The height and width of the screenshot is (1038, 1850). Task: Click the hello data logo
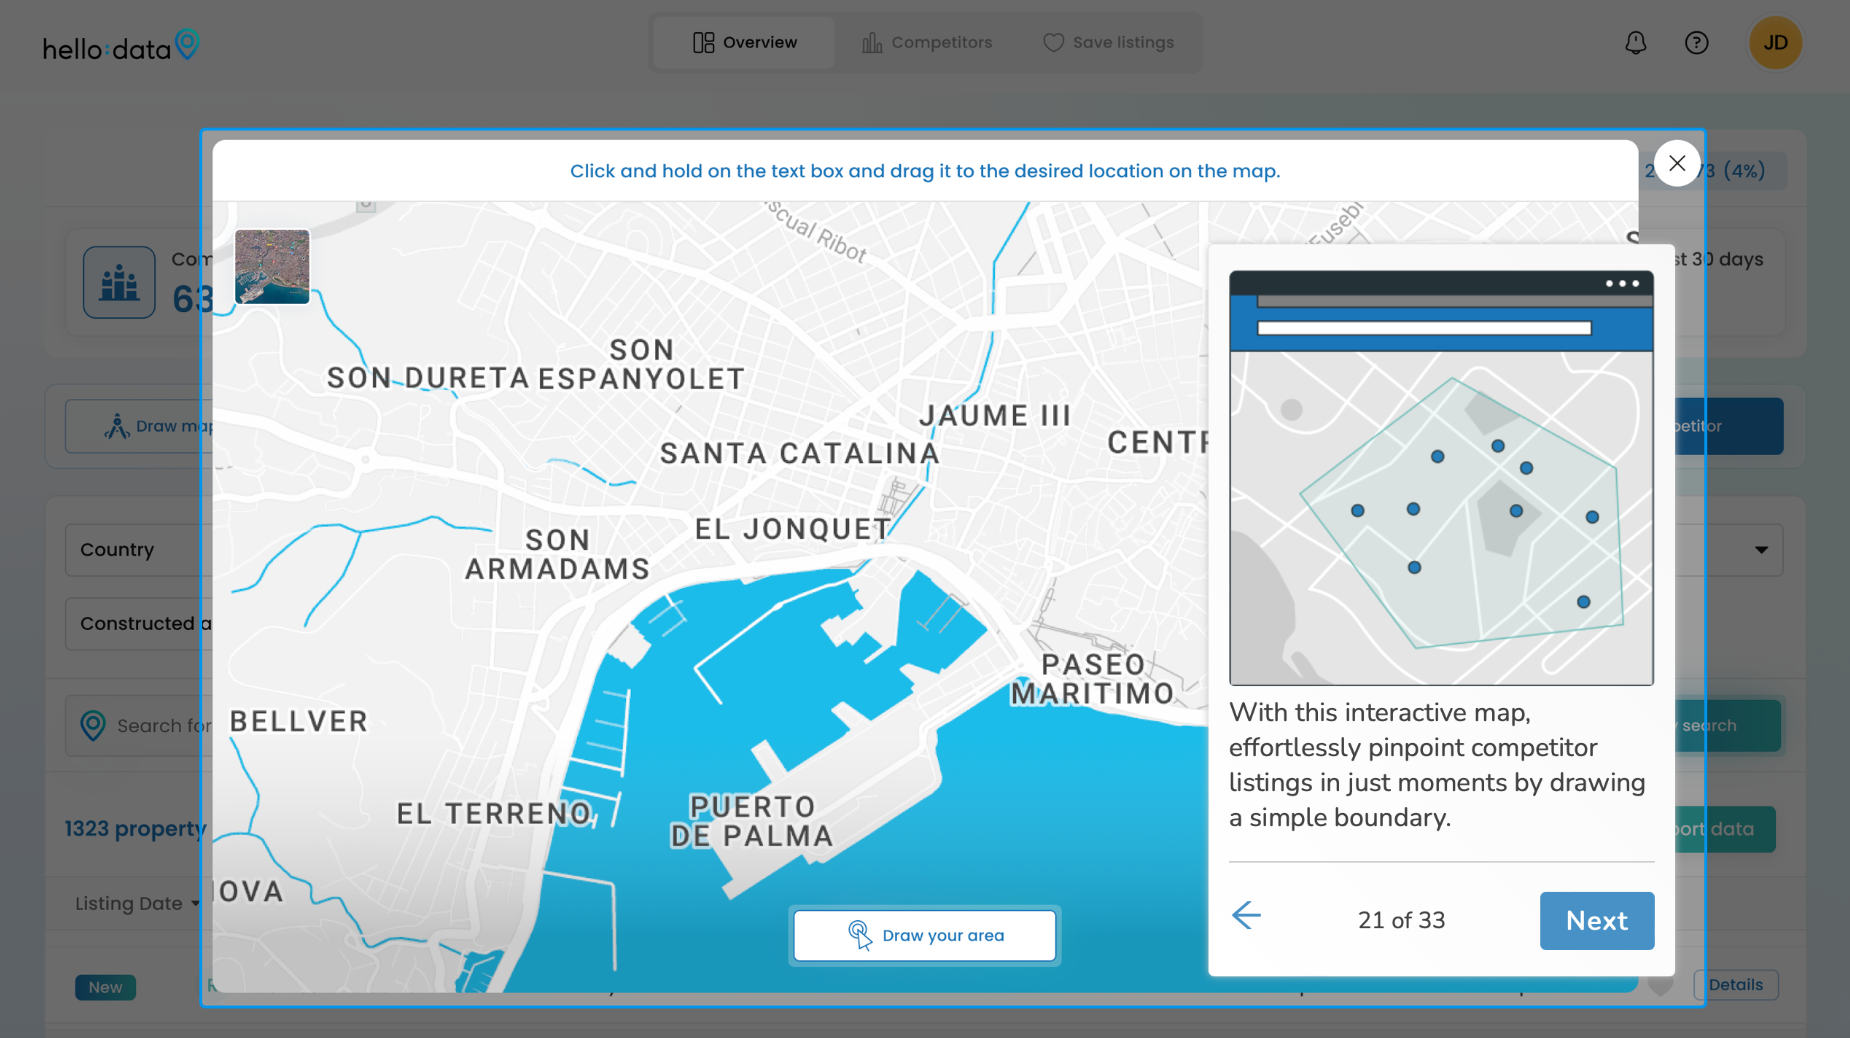pos(121,46)
